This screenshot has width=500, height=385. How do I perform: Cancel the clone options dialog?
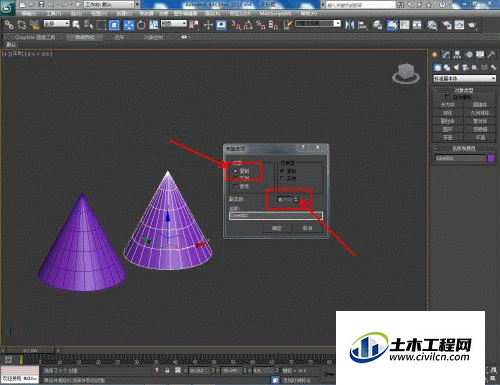click(x=307, y=228)
